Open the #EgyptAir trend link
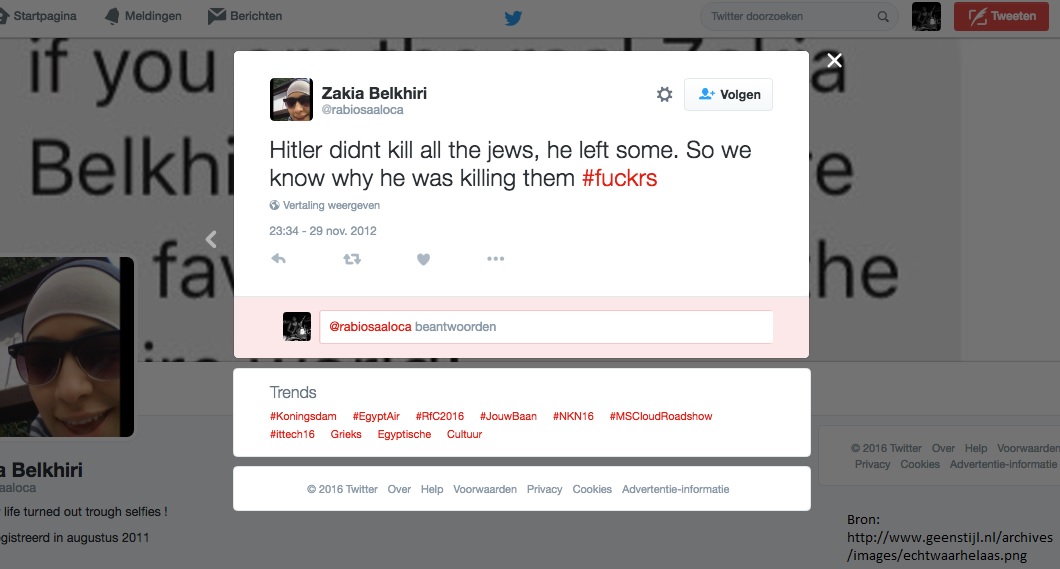This screenshot has height=569, width=1060. (x=376, y=416)
